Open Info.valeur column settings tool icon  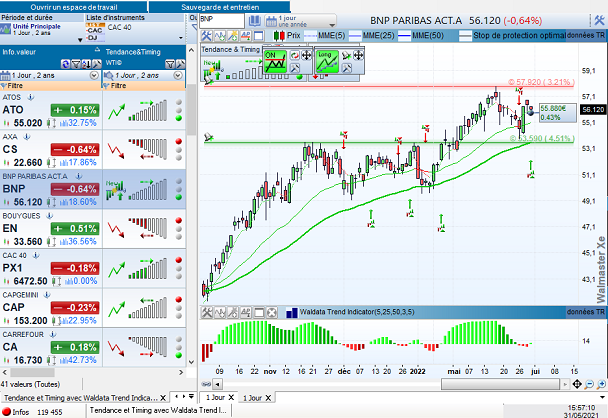coord(96,64)
